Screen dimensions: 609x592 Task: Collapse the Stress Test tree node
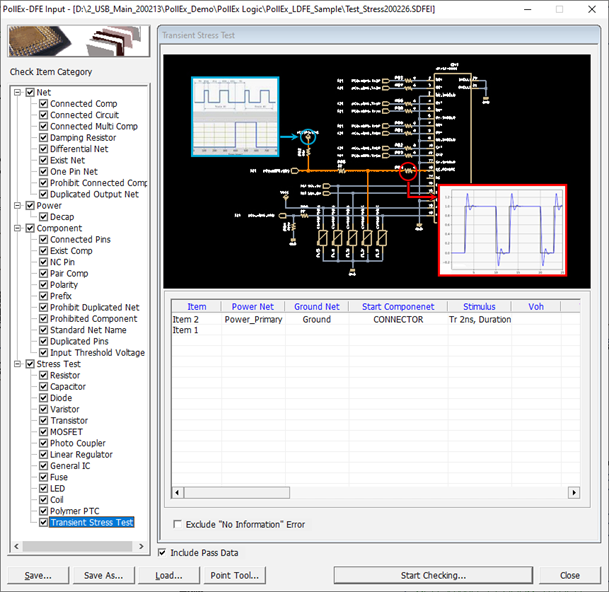click(x=18, y=364)
